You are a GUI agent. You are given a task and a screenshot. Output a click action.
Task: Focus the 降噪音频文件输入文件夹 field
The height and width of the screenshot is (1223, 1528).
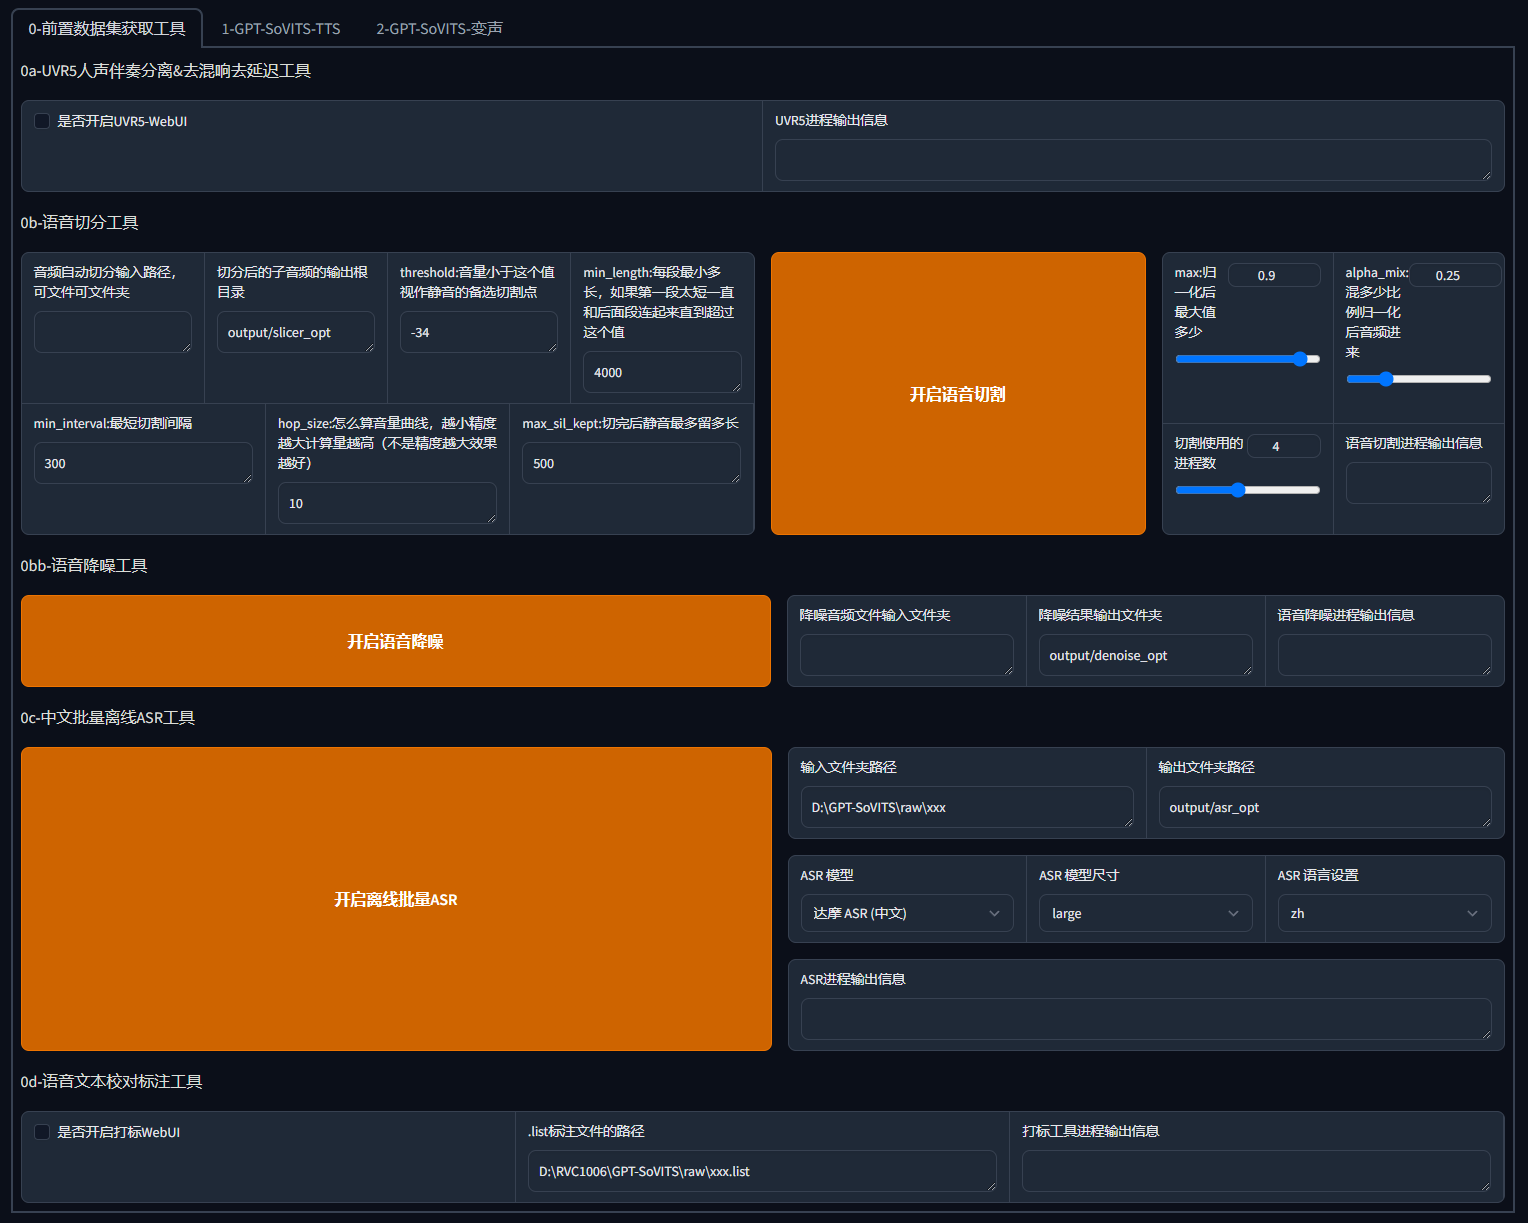point(907,655)
